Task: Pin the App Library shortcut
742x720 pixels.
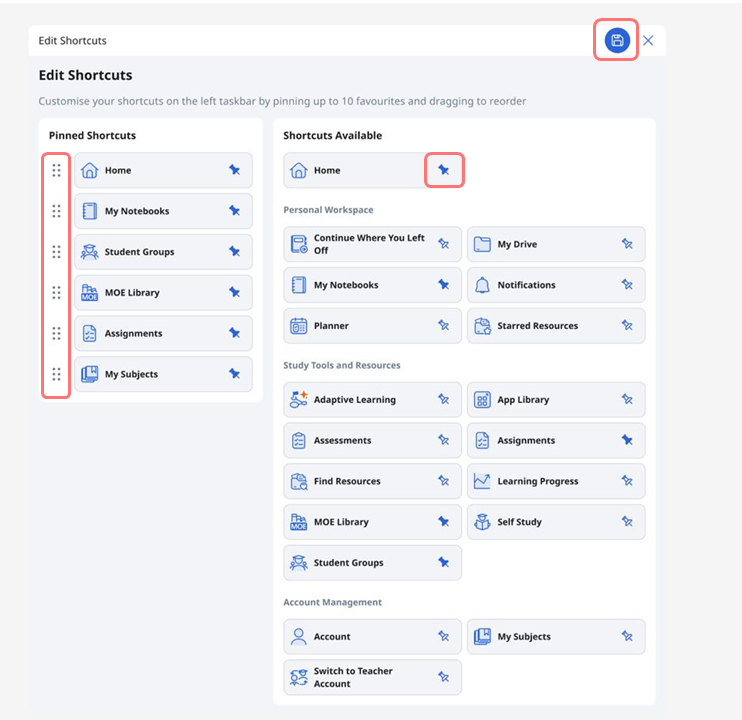Action: pyautogui.click(x=627, y=400)
